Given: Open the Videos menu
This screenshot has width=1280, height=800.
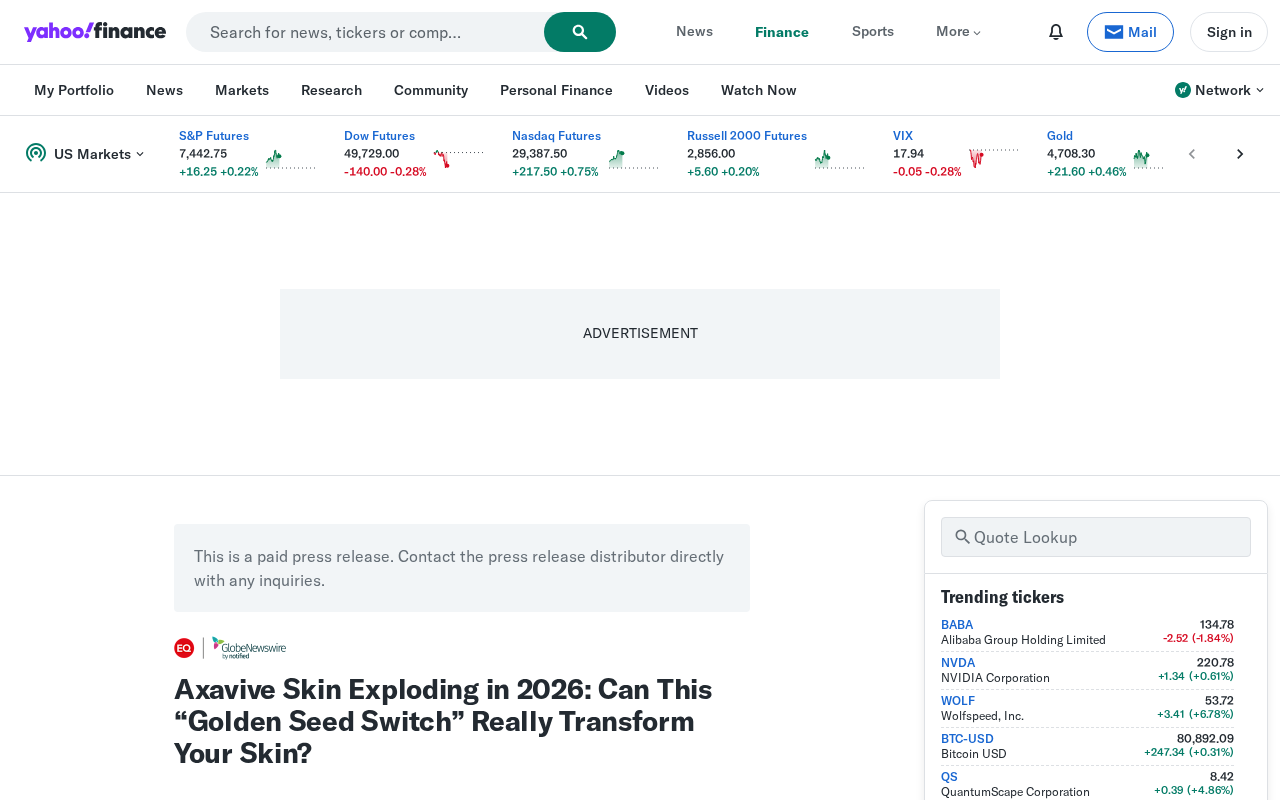Looking at the screenshot, I should 667,90.
